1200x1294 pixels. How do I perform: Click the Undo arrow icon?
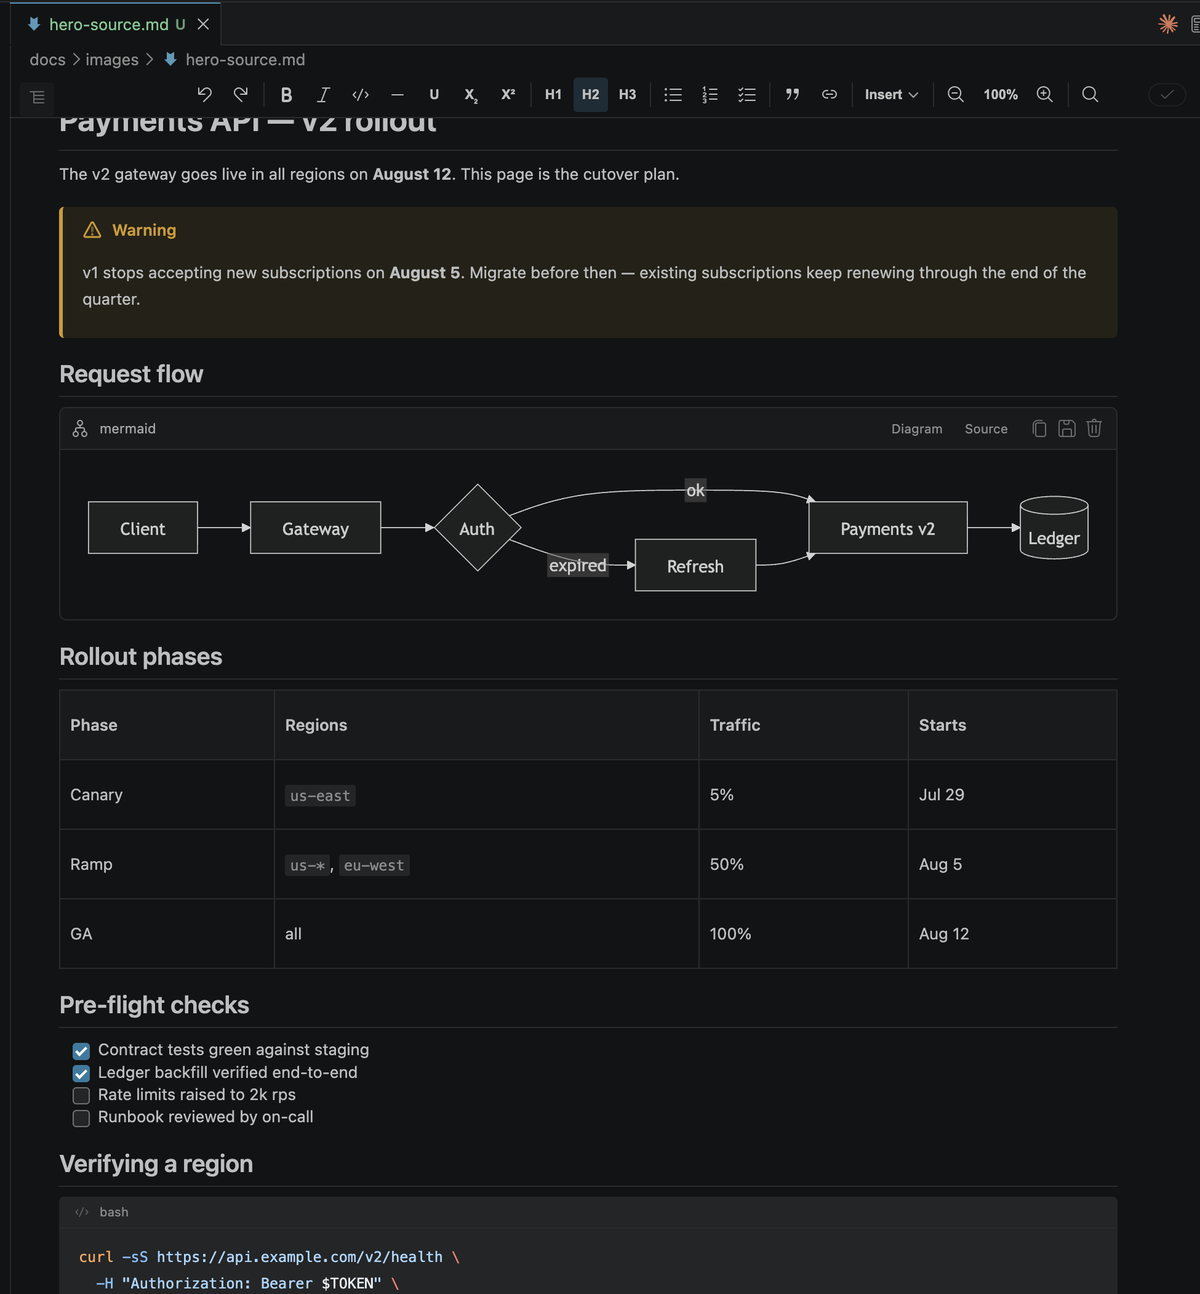click(x=204, y=94)
